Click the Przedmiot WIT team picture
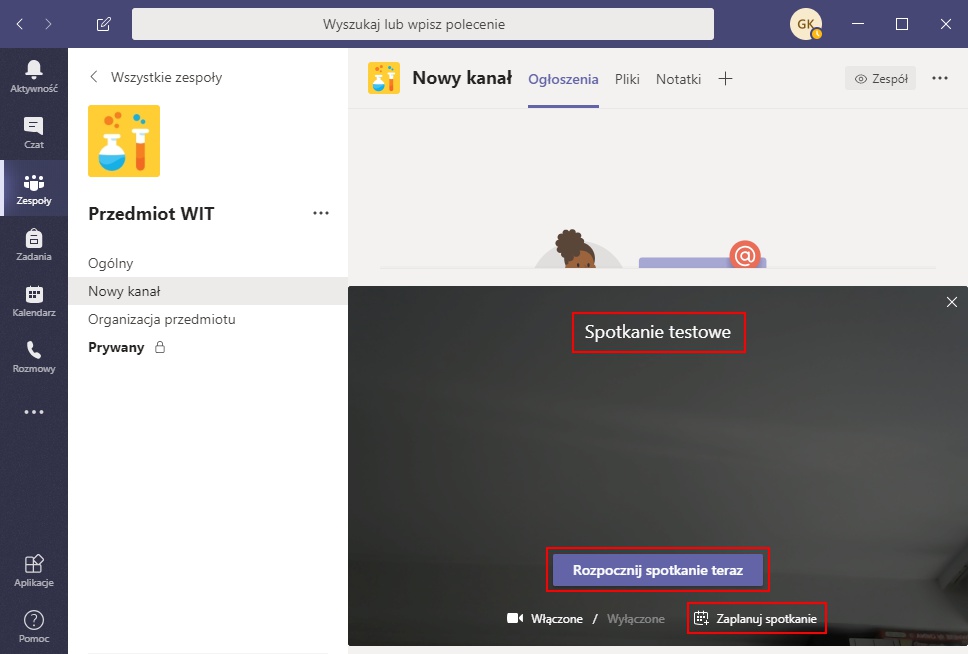Screen dimensions: 968x654 pos(124,141)
